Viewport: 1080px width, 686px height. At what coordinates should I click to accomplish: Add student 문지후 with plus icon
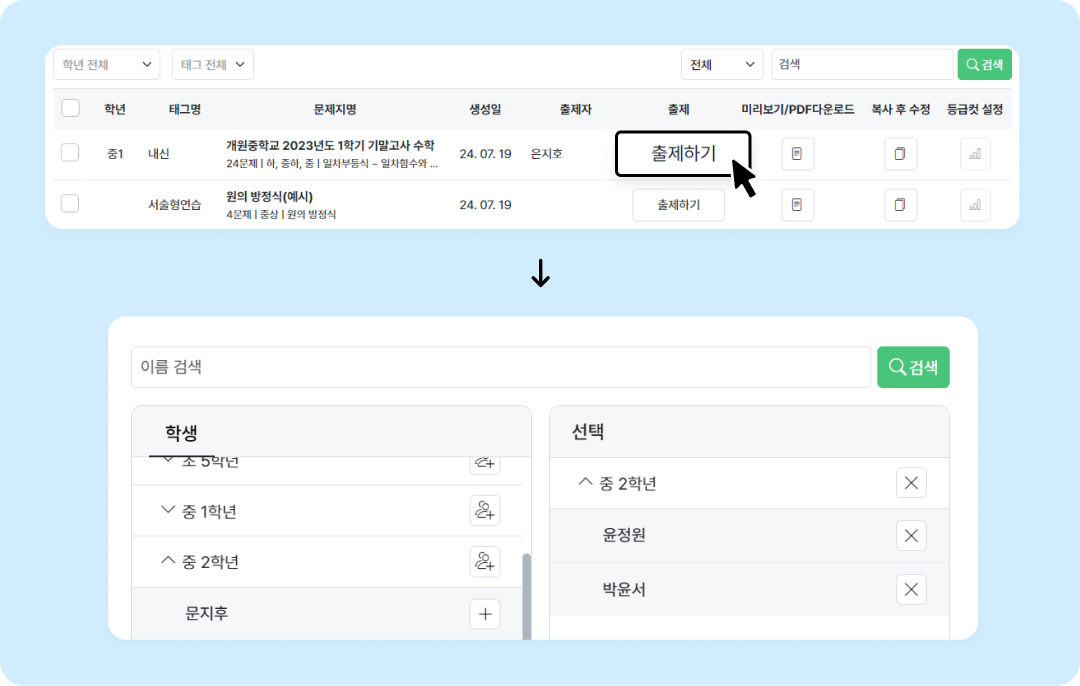485,614
